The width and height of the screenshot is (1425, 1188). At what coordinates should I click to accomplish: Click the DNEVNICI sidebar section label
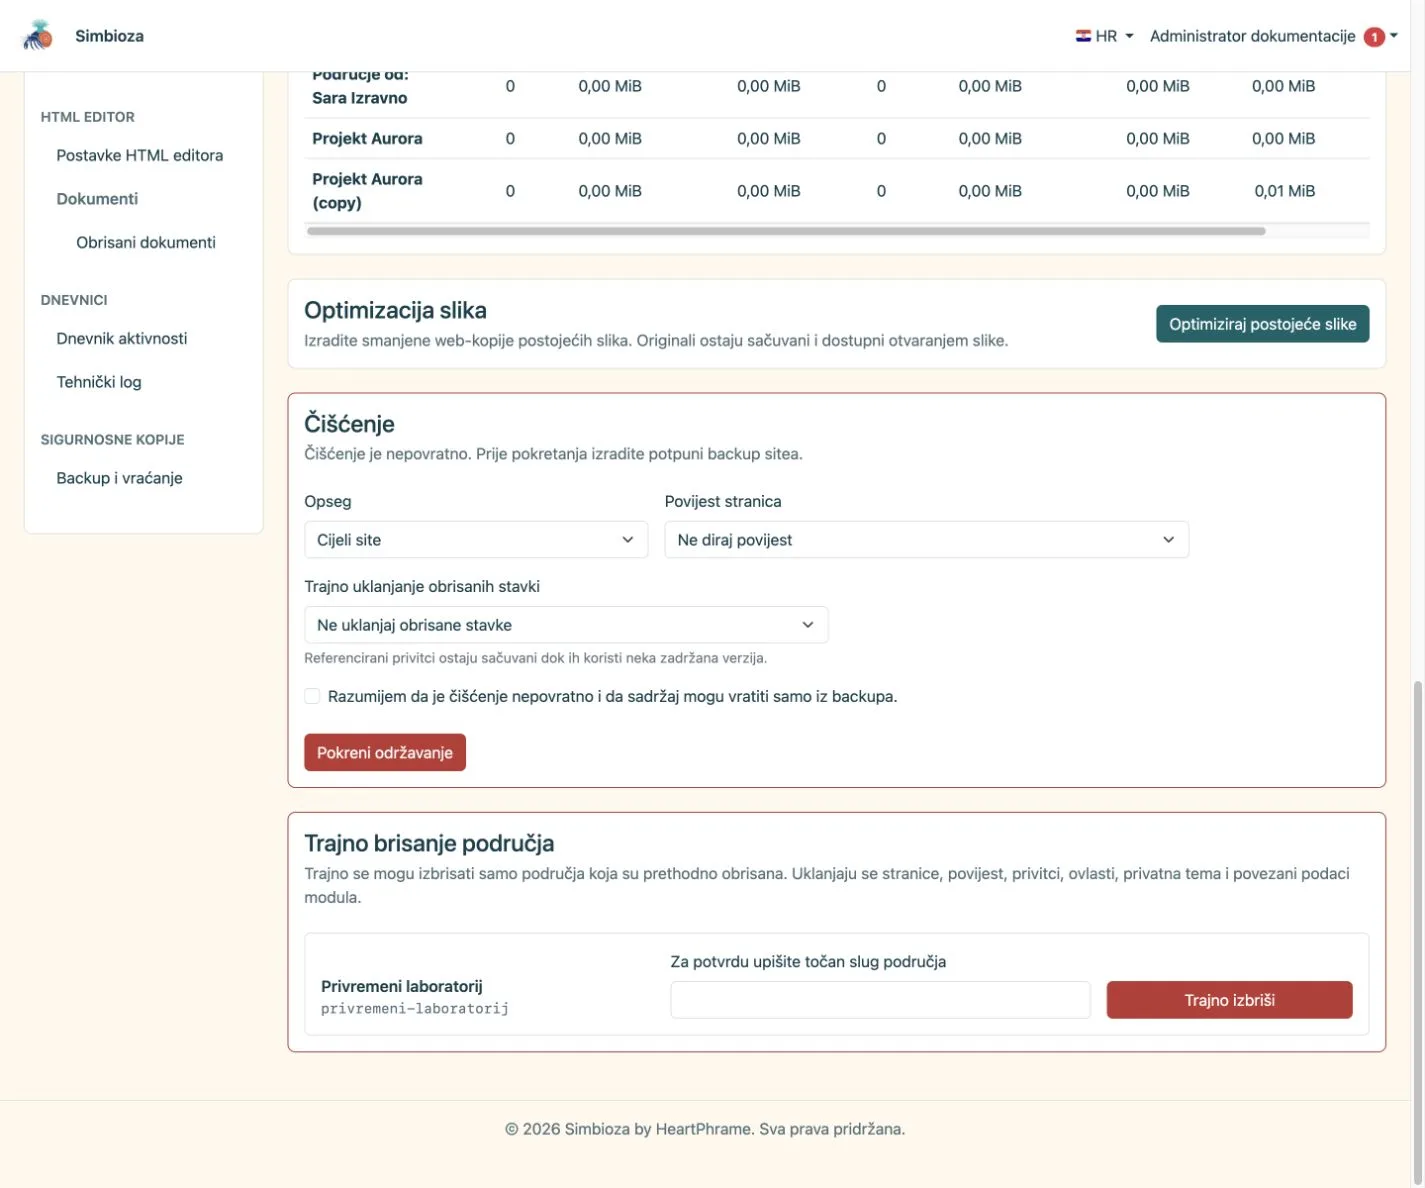(x=74, y=300)
